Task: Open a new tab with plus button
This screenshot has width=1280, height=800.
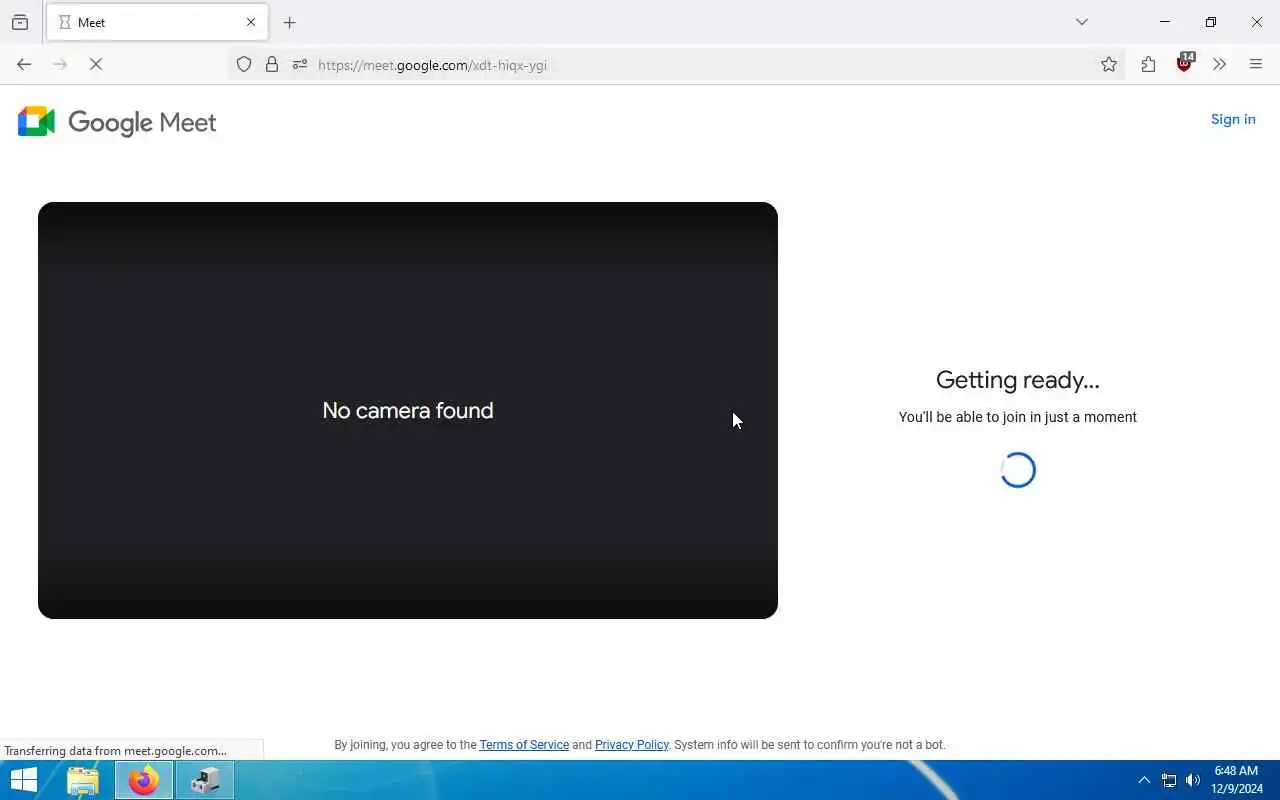Action: click(290, 22)
